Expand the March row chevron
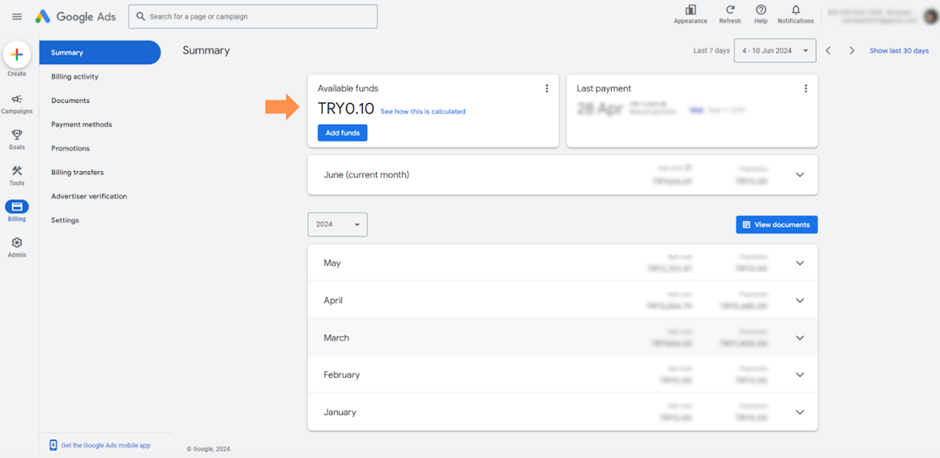The width and height of the screenshot is (940, 458). coord(800,338)
